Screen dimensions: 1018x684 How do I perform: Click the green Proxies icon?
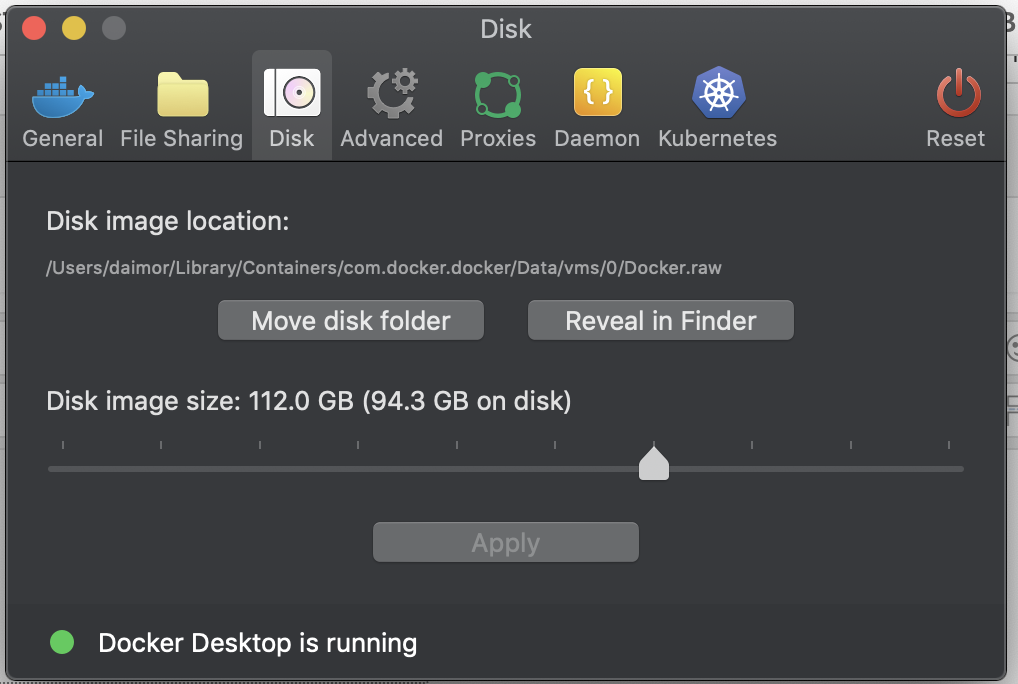click(x=498, y=96)
